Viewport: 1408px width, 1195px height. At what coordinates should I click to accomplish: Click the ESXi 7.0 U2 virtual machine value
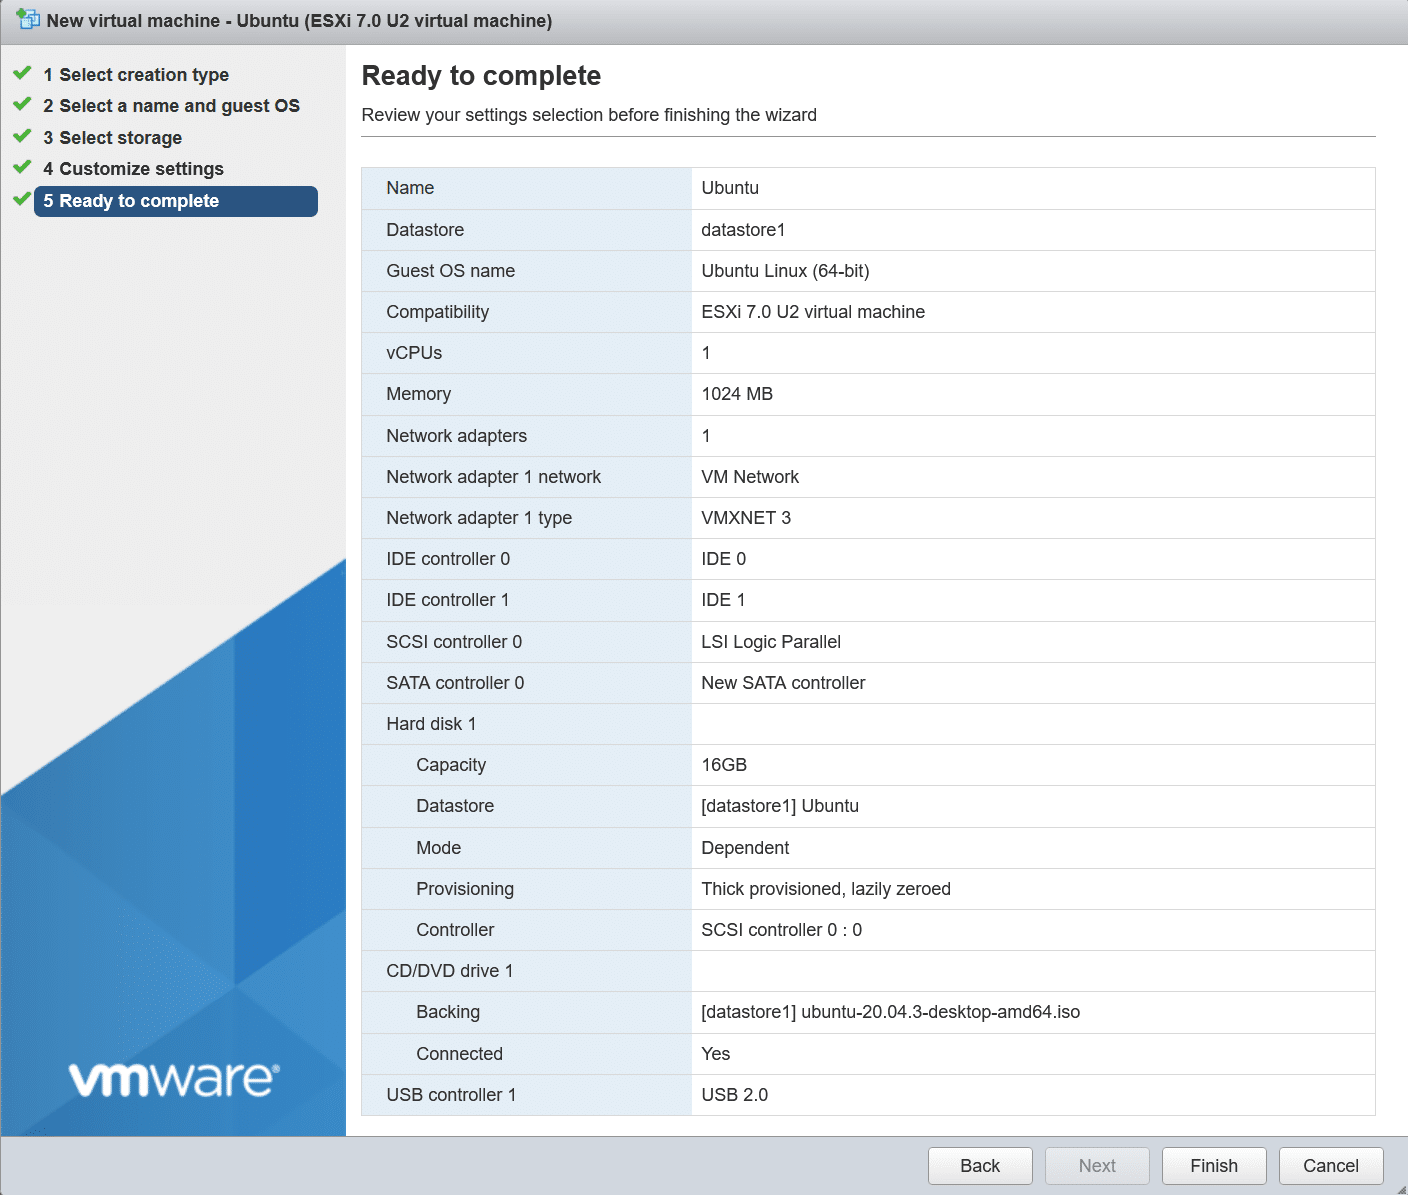813,312
